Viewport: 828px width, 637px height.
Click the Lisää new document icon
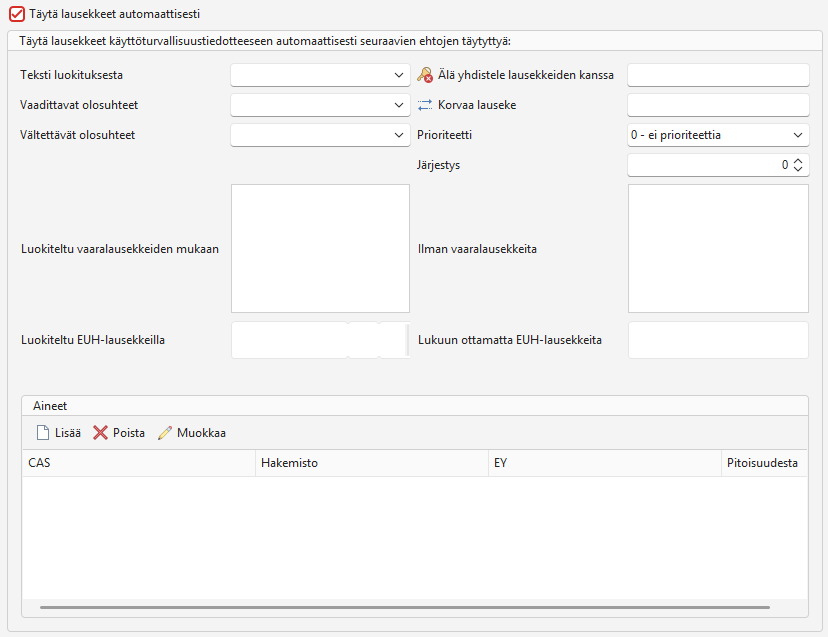(x=42, y=433)
